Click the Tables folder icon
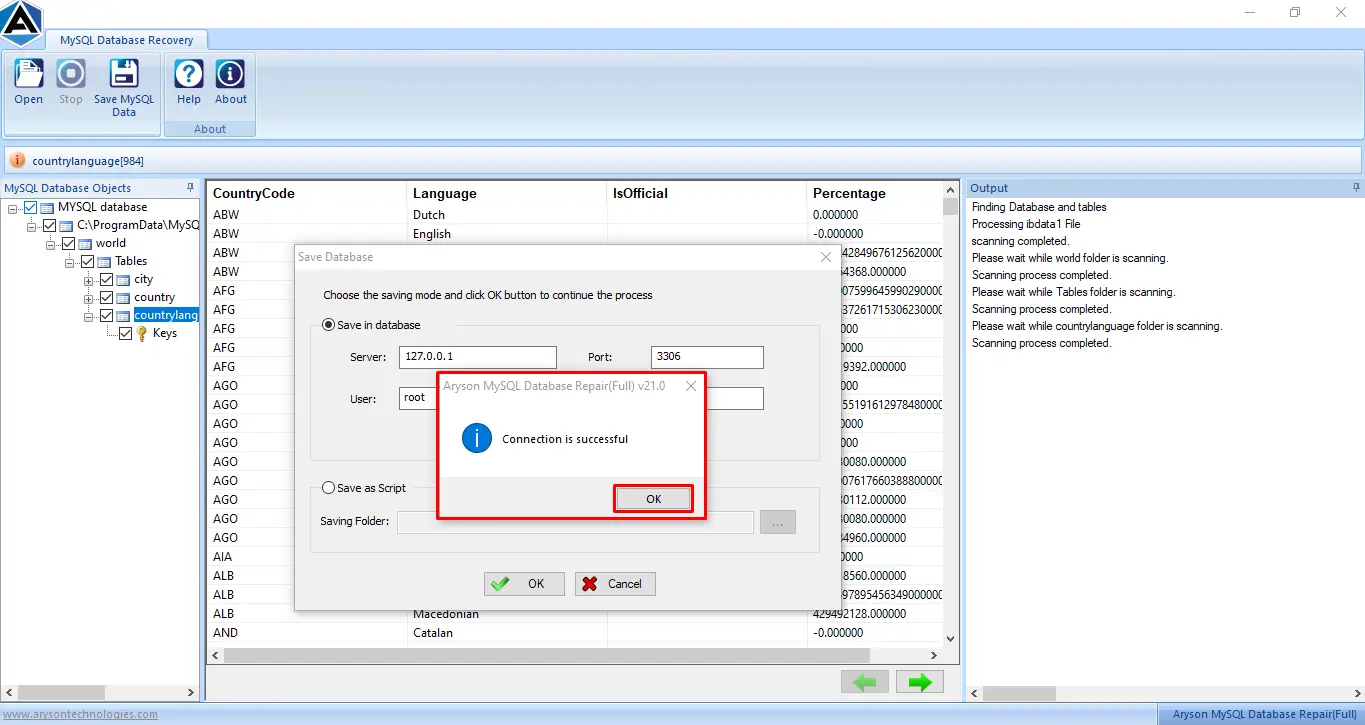 [x=105, y=261]
